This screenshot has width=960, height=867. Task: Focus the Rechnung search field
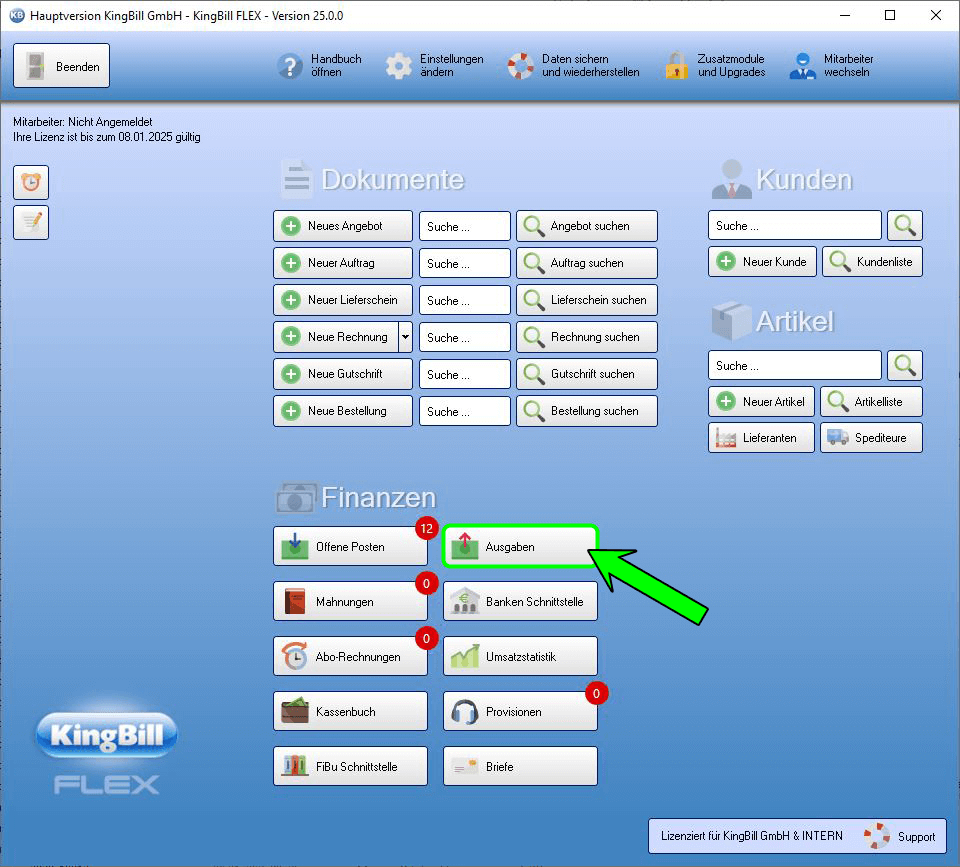(465, 337)
